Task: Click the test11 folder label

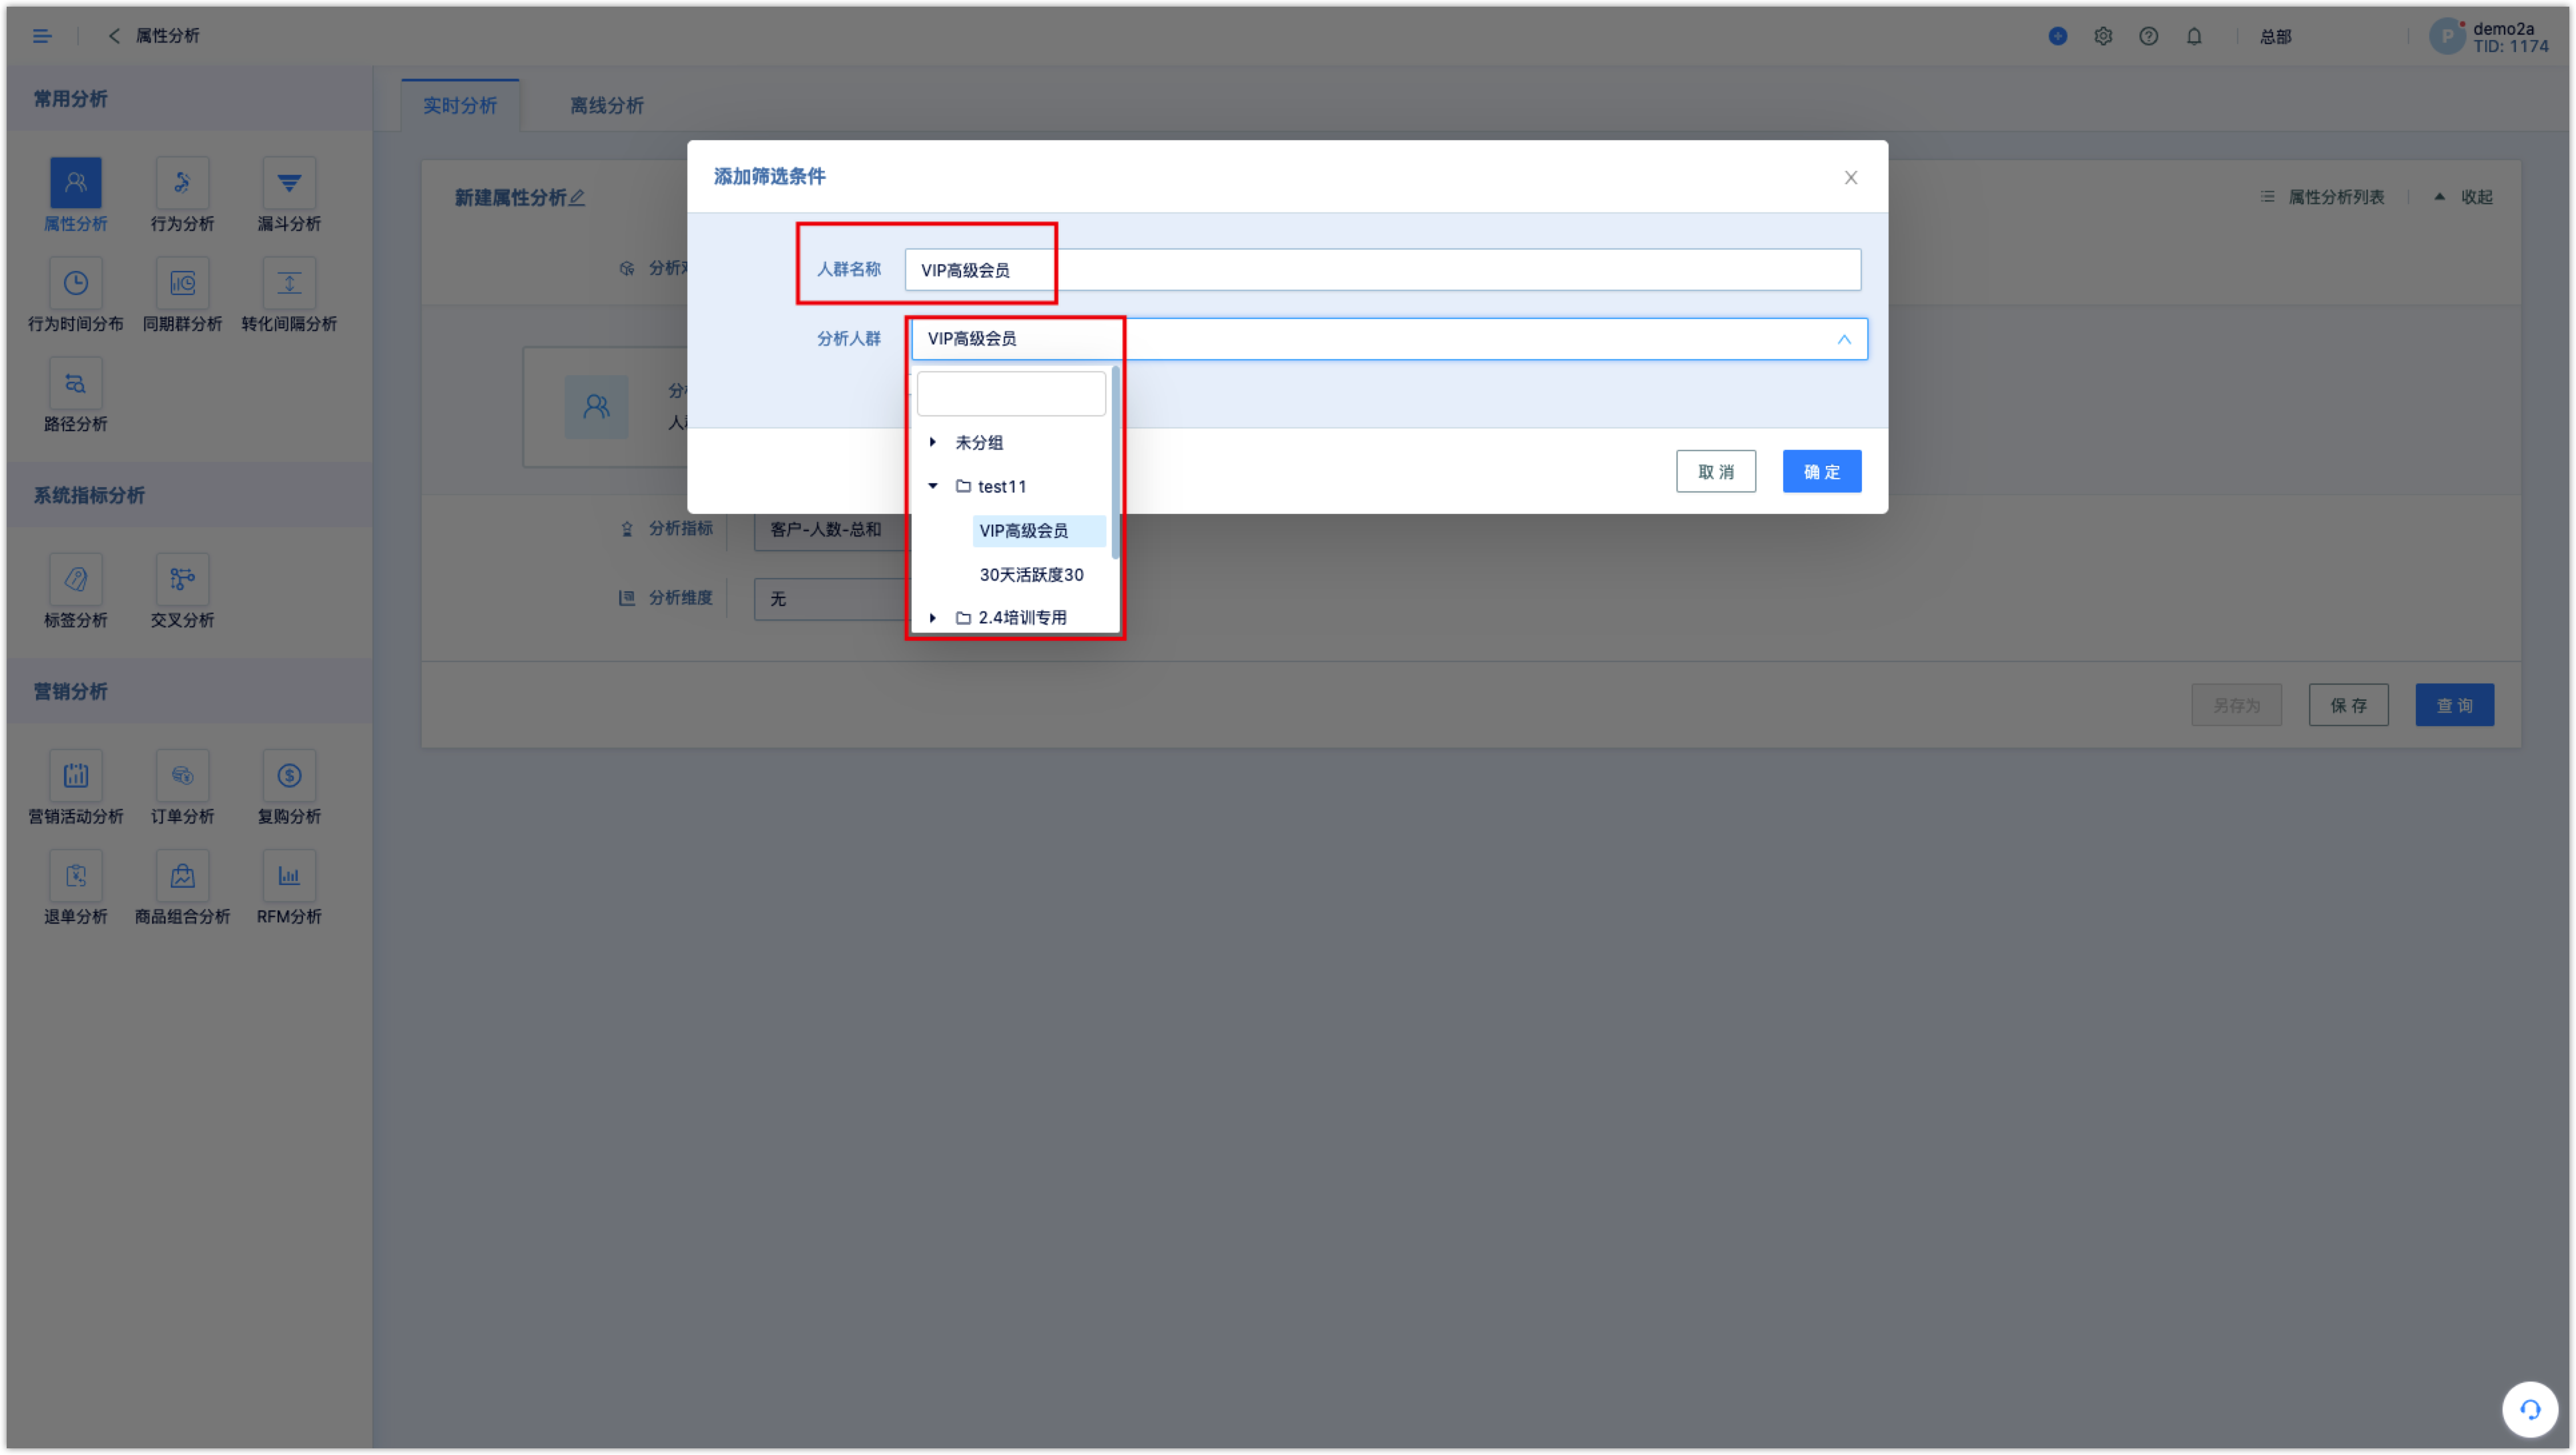Action: [x=1001, y=486]
